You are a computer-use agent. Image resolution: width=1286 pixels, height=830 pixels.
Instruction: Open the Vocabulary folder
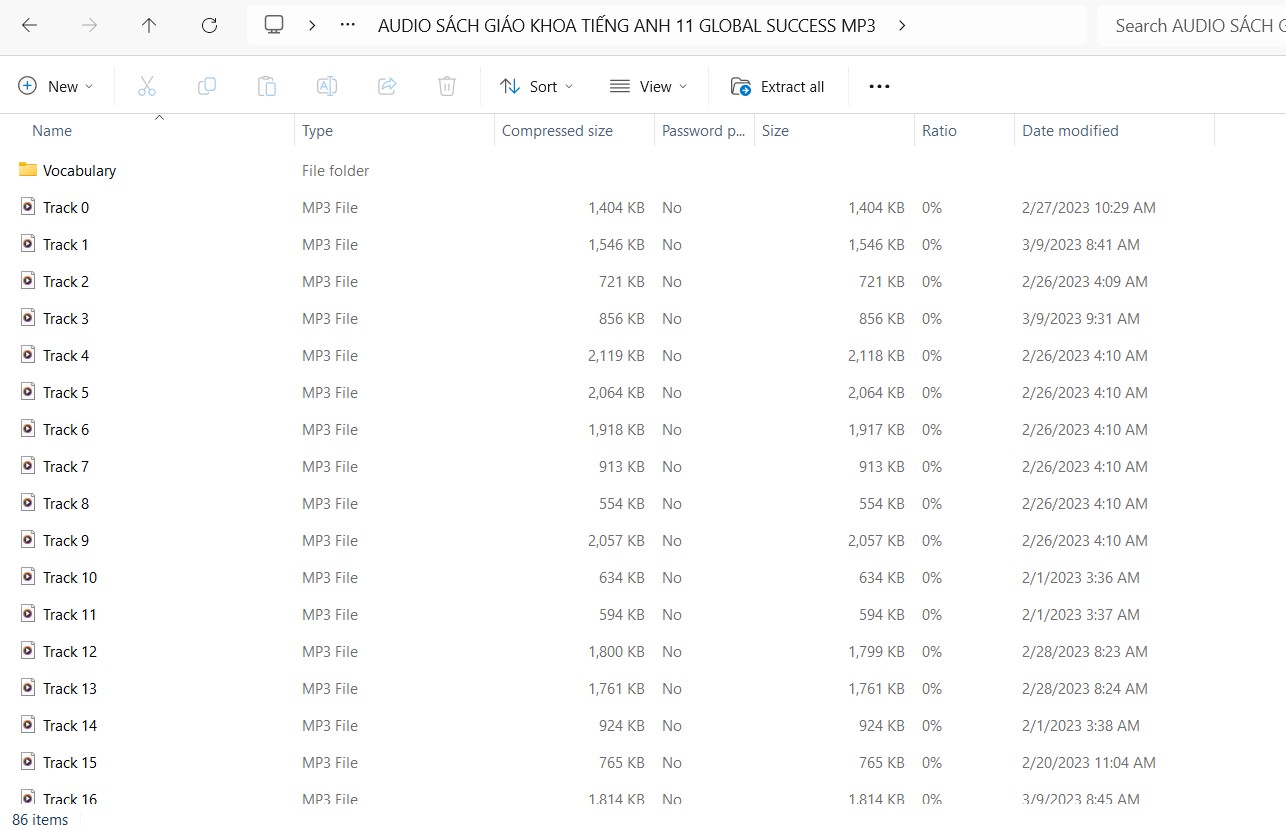80,170
